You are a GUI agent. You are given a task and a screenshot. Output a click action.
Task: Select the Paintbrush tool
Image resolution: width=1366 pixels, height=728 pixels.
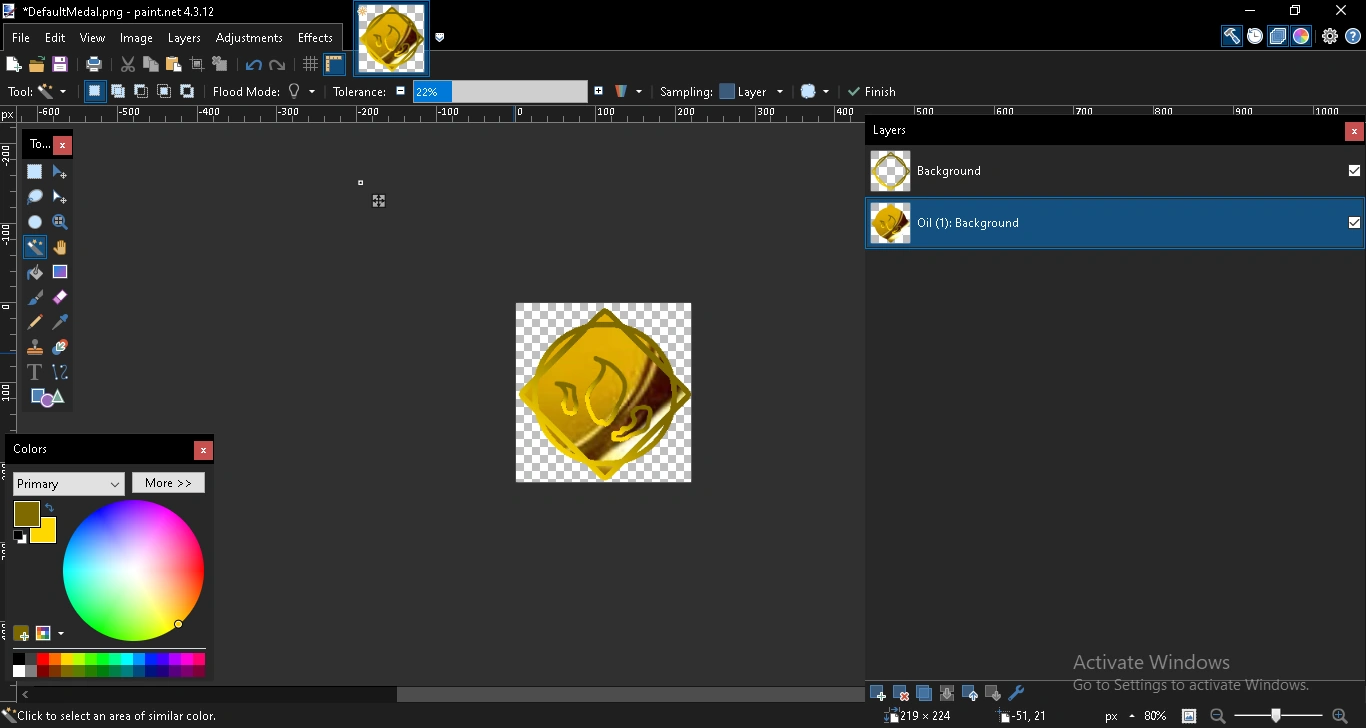[x=35, y=297]
